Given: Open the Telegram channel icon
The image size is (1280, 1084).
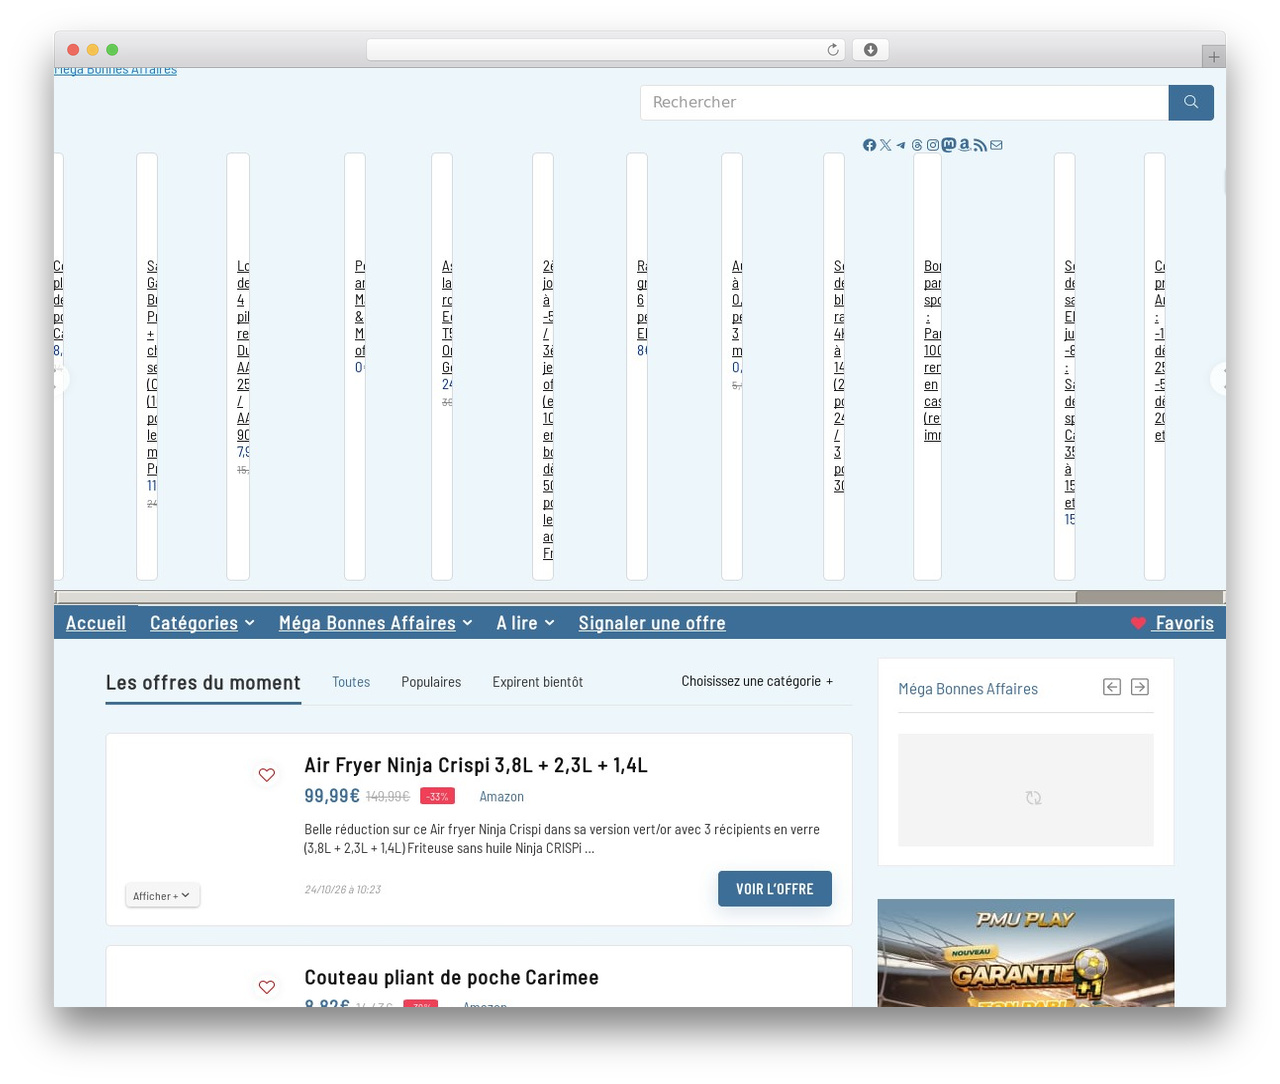Looking at the screenshot, I should click(x=901, y=145).
